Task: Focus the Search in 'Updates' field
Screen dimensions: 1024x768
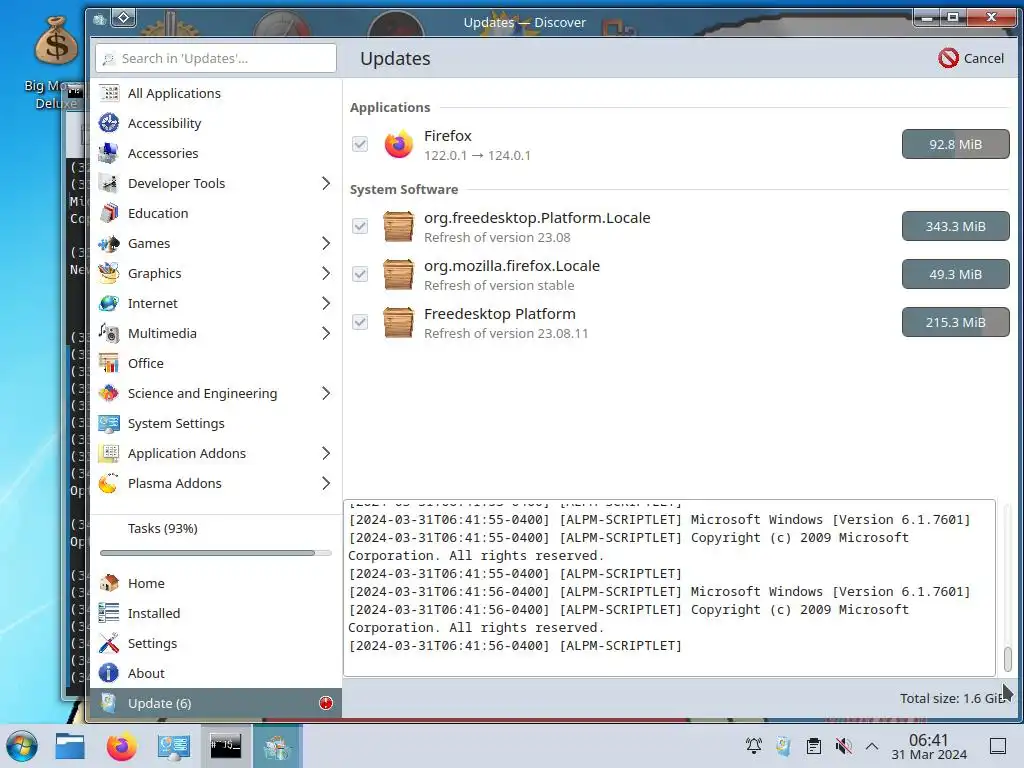Action: click(216, 58)
